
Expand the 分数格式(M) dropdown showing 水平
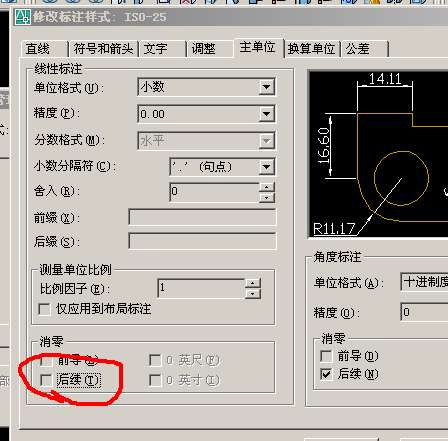tap(266, 141)
